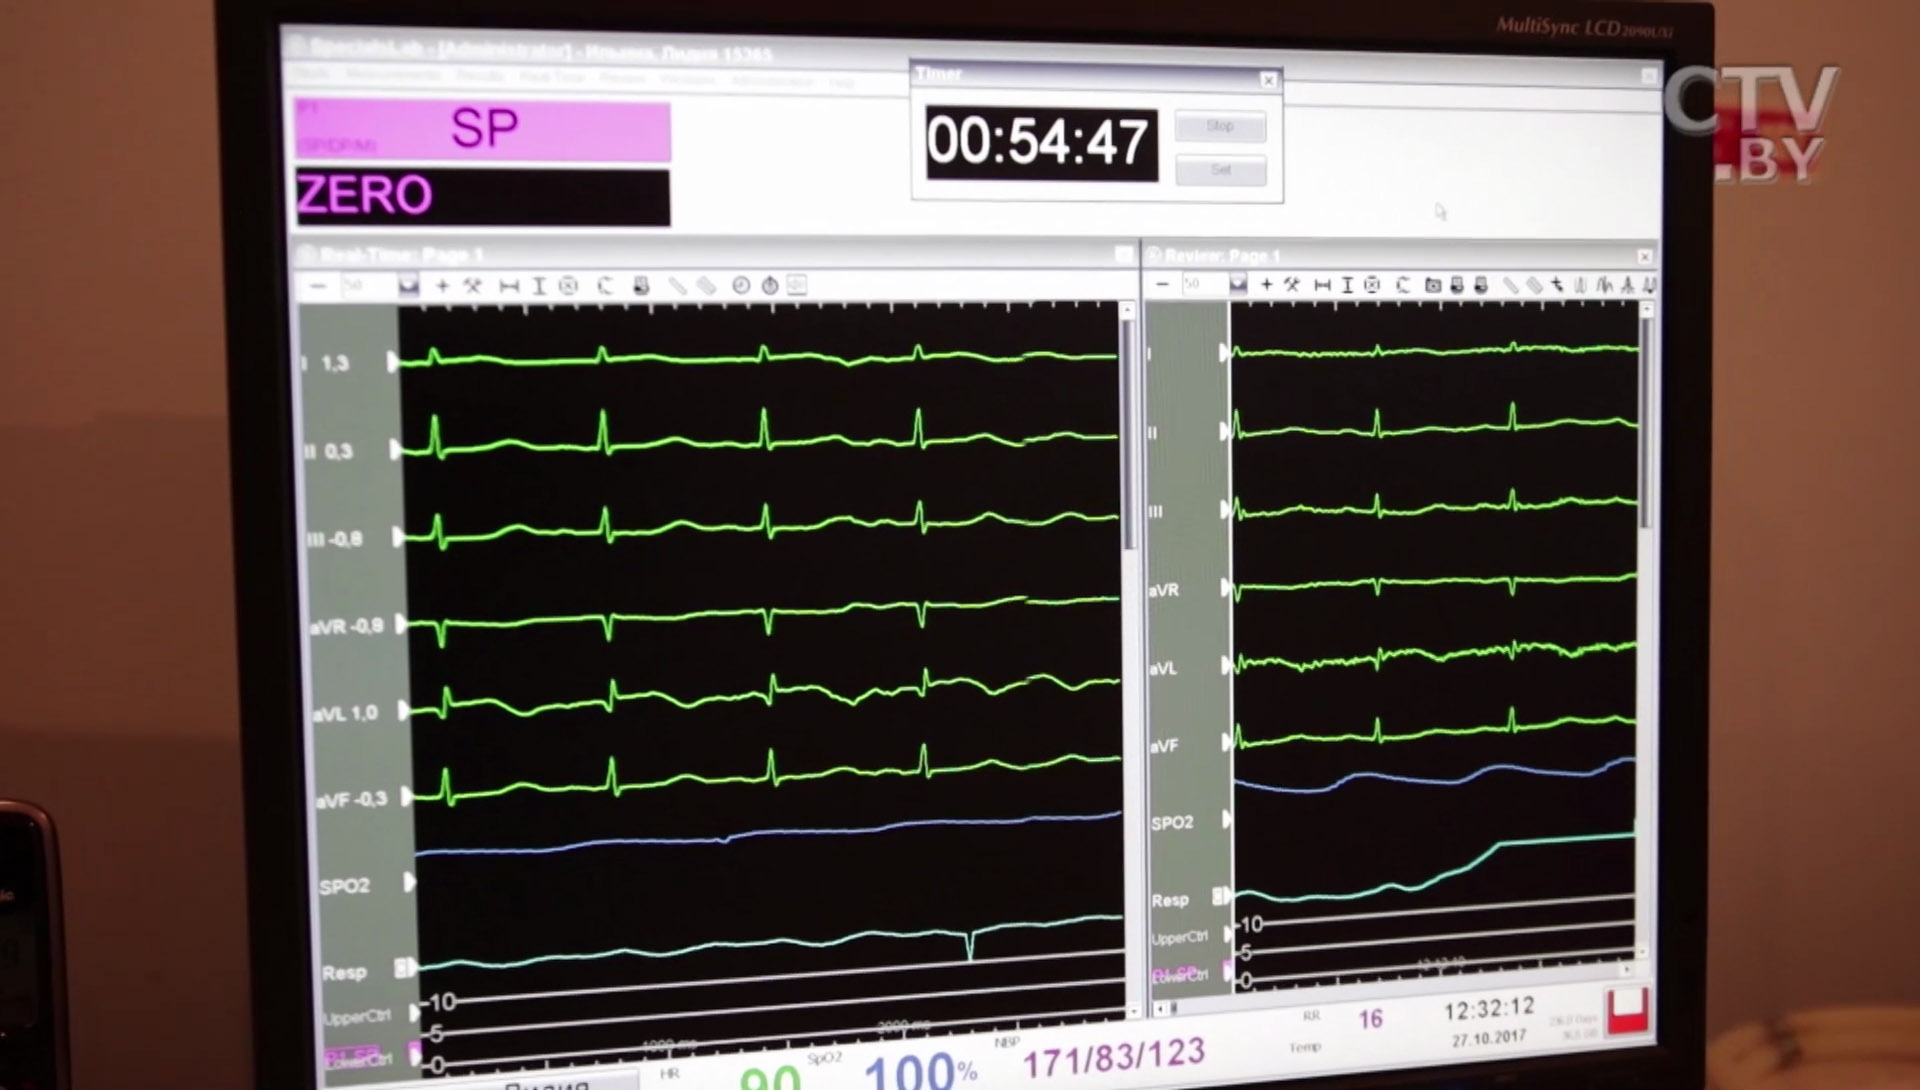Click the SpO2 100% value
Viewport: 1920px width, 1090px height.
pyautogui.click(x=921, y=1072)
